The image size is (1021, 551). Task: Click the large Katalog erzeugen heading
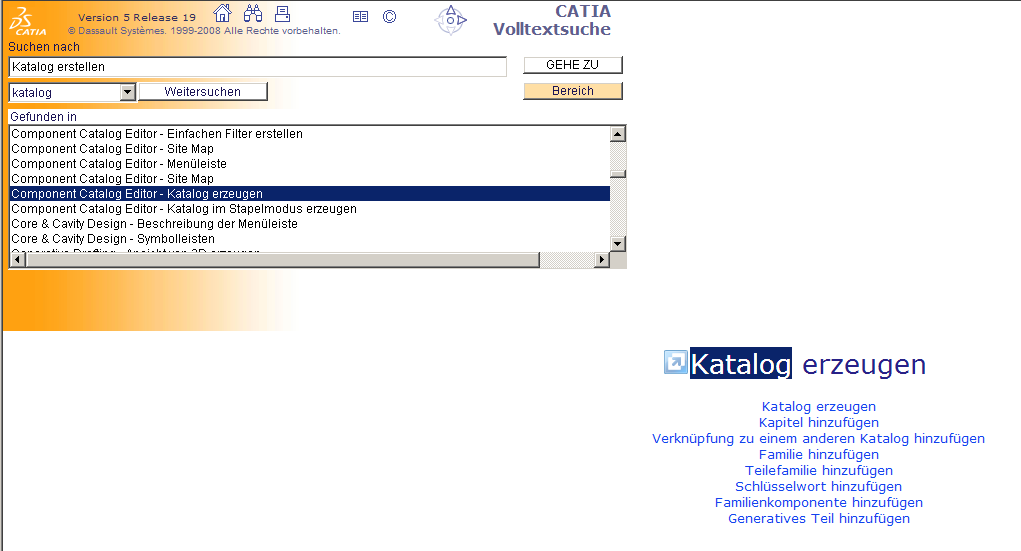(808, 363)
